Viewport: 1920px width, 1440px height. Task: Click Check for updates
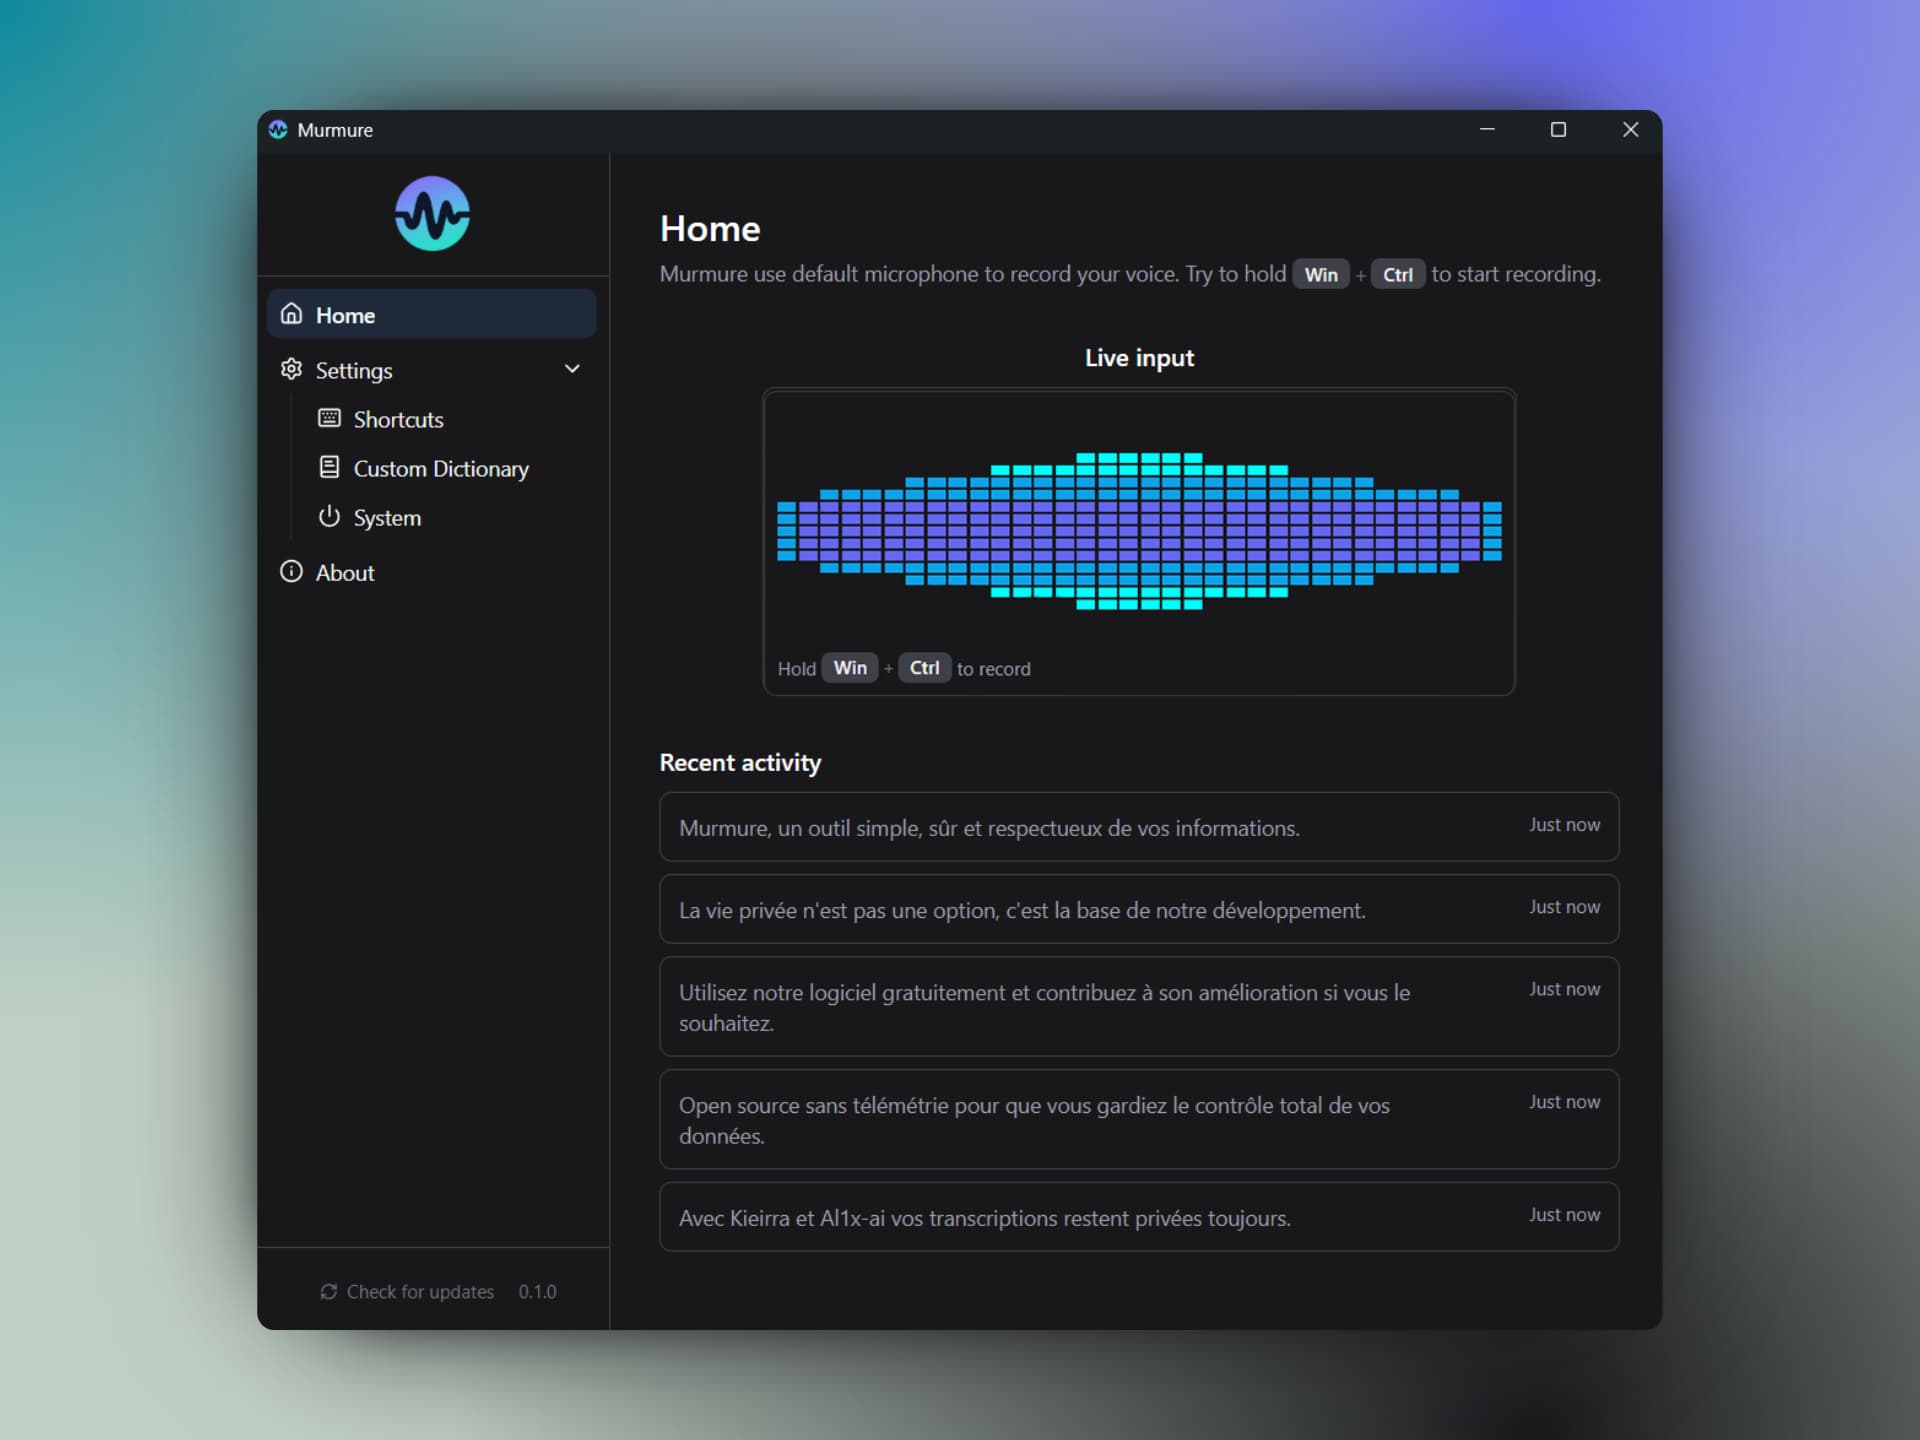point(420,1291)
